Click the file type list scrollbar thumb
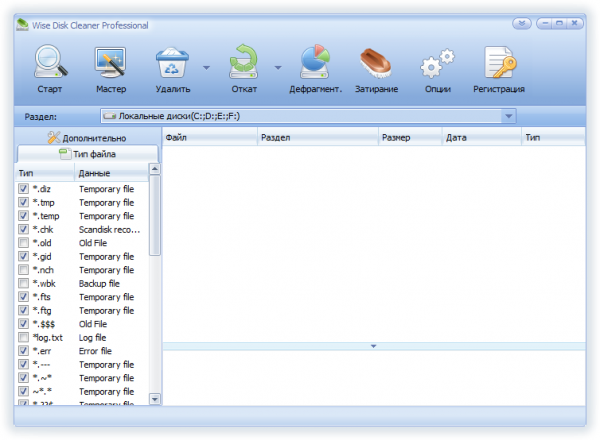600x440 pixels. point(155,215)
